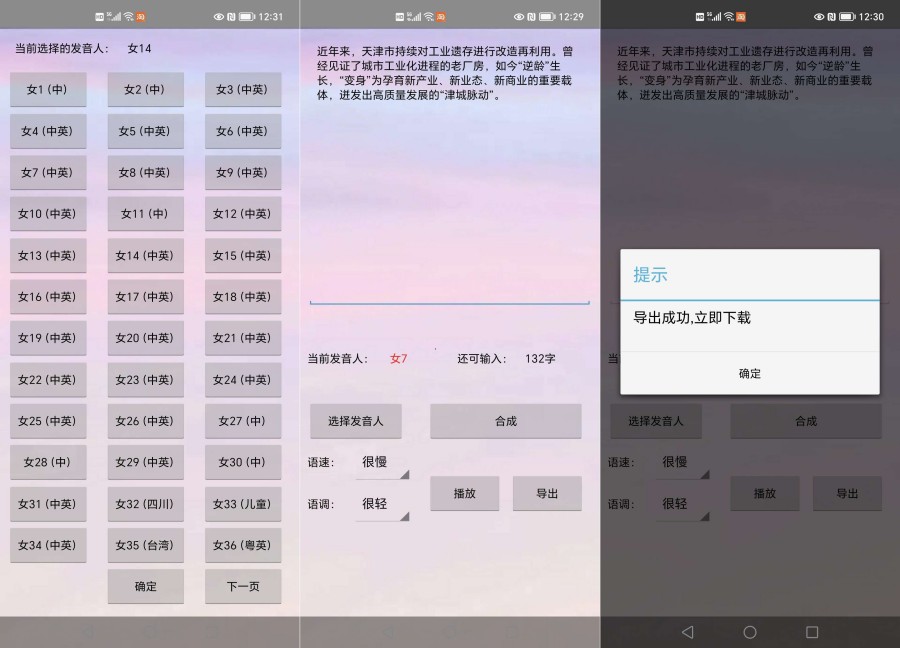Click the text input area with 天津市 paragraph

click(449, 171)
